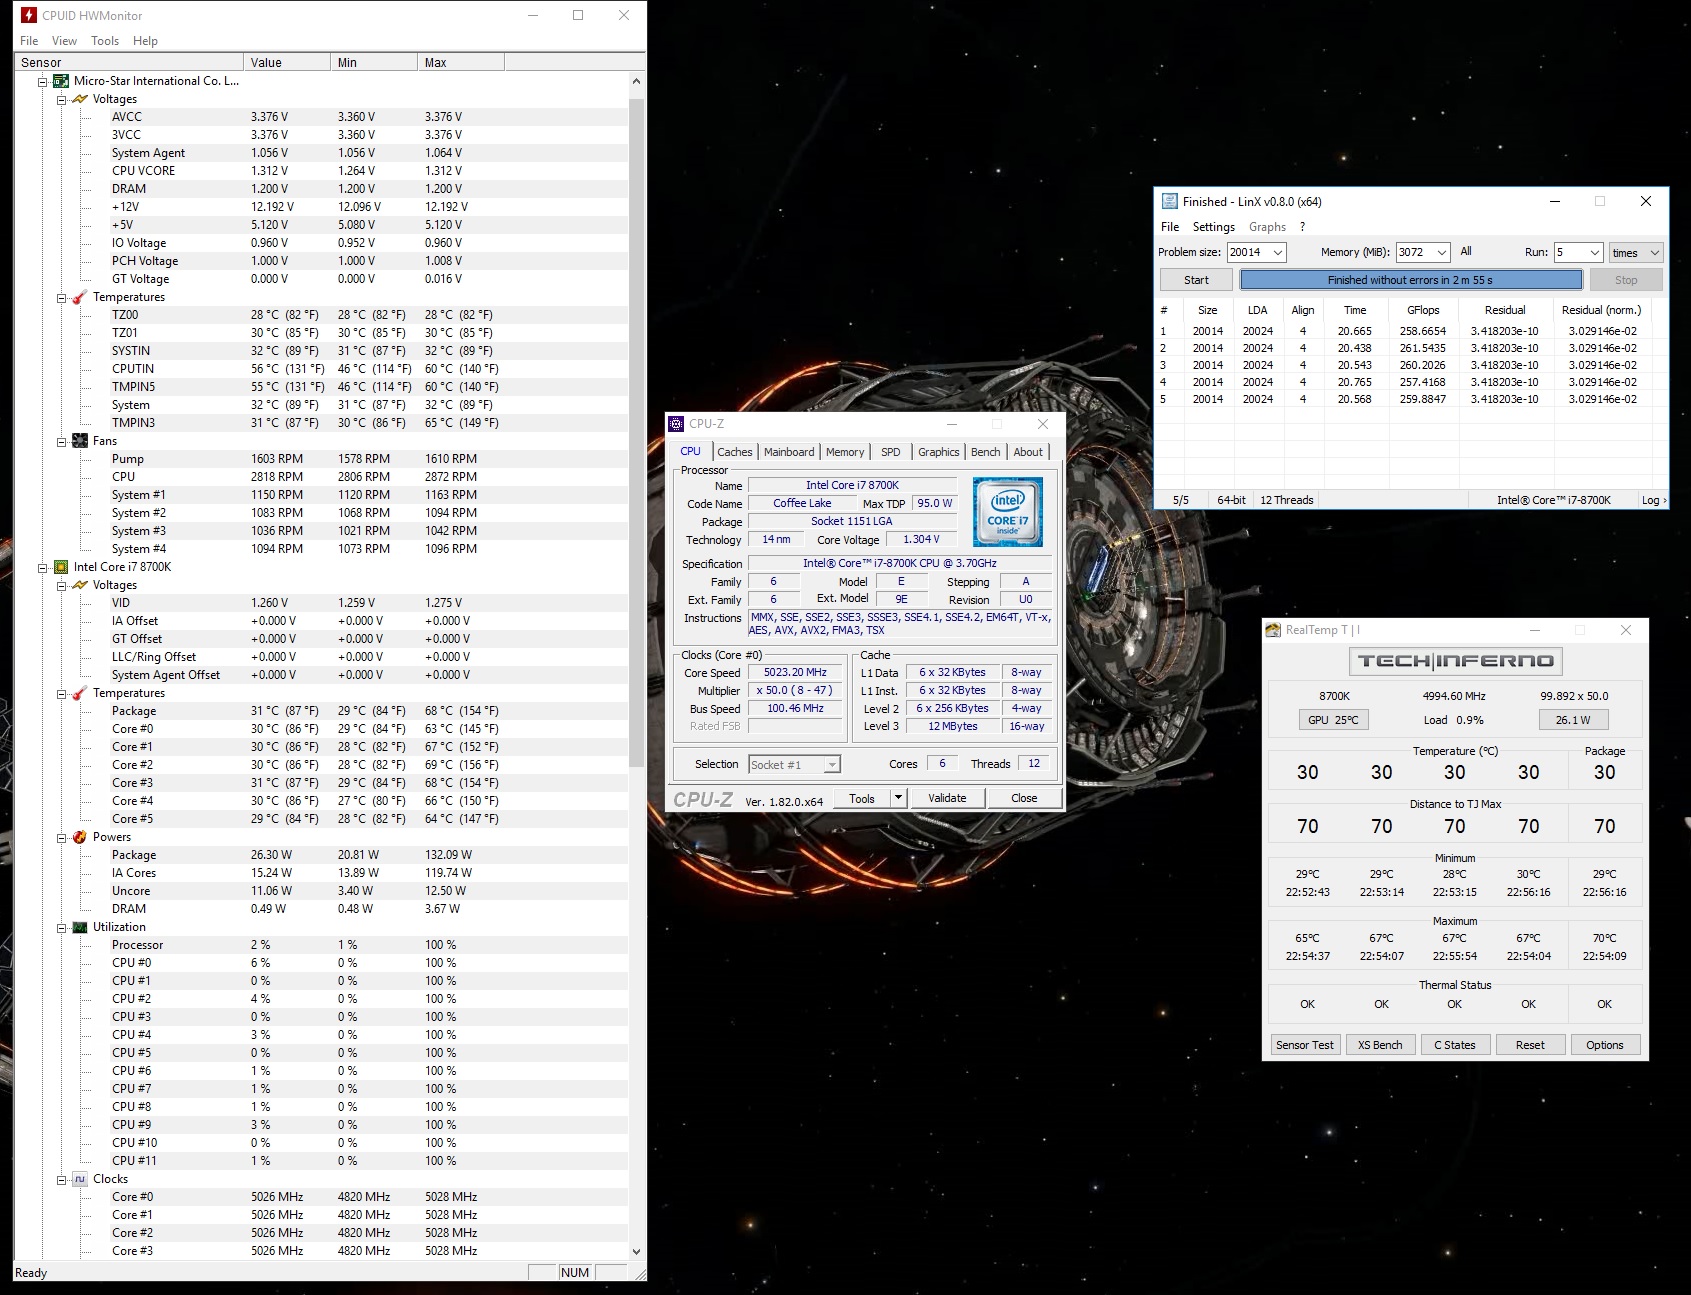Select the CPU VCORE row in HWMonitor
This screenshot has height=1295, width=1691.
[322, 171]
